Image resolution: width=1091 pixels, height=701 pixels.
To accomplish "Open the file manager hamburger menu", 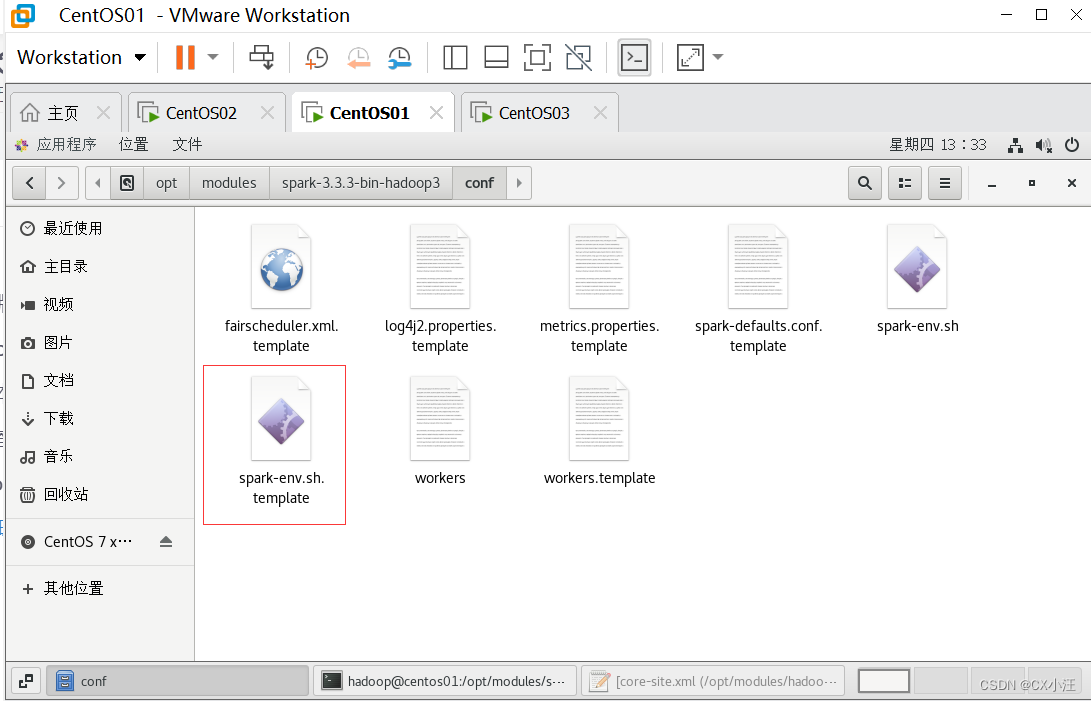I will tap(945, 183).
